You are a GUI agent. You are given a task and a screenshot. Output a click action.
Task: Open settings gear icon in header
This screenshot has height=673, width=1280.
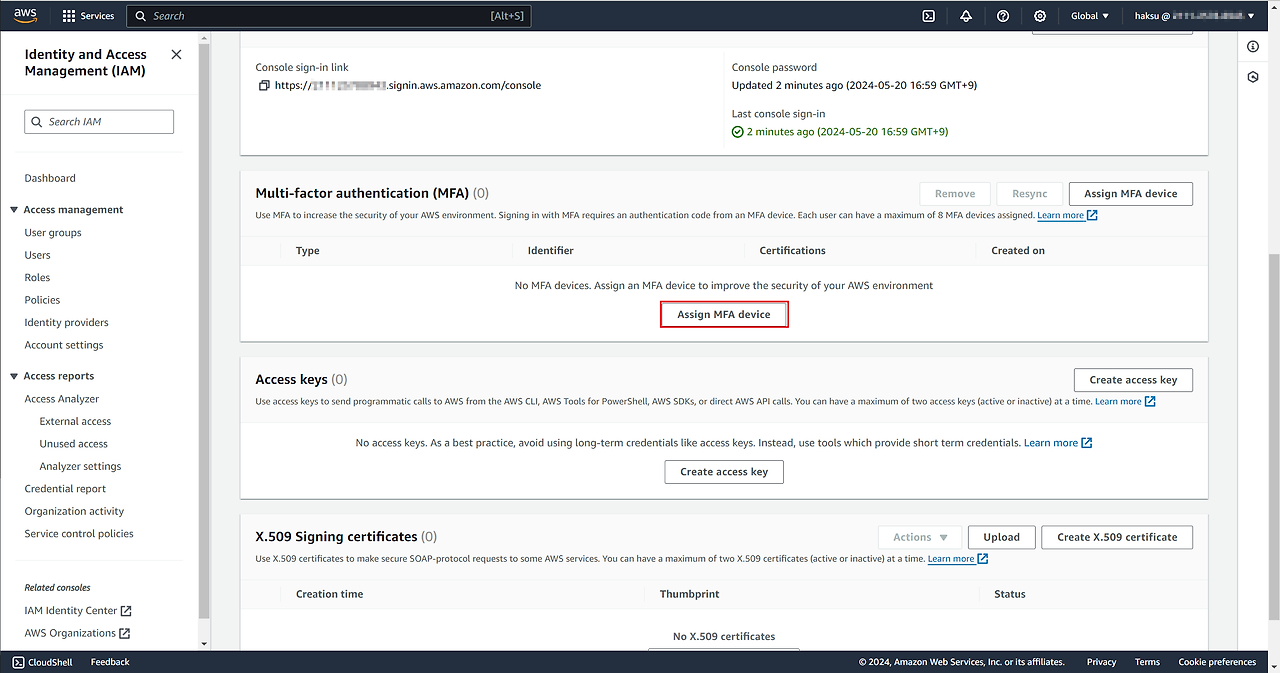click(1040, 16)
